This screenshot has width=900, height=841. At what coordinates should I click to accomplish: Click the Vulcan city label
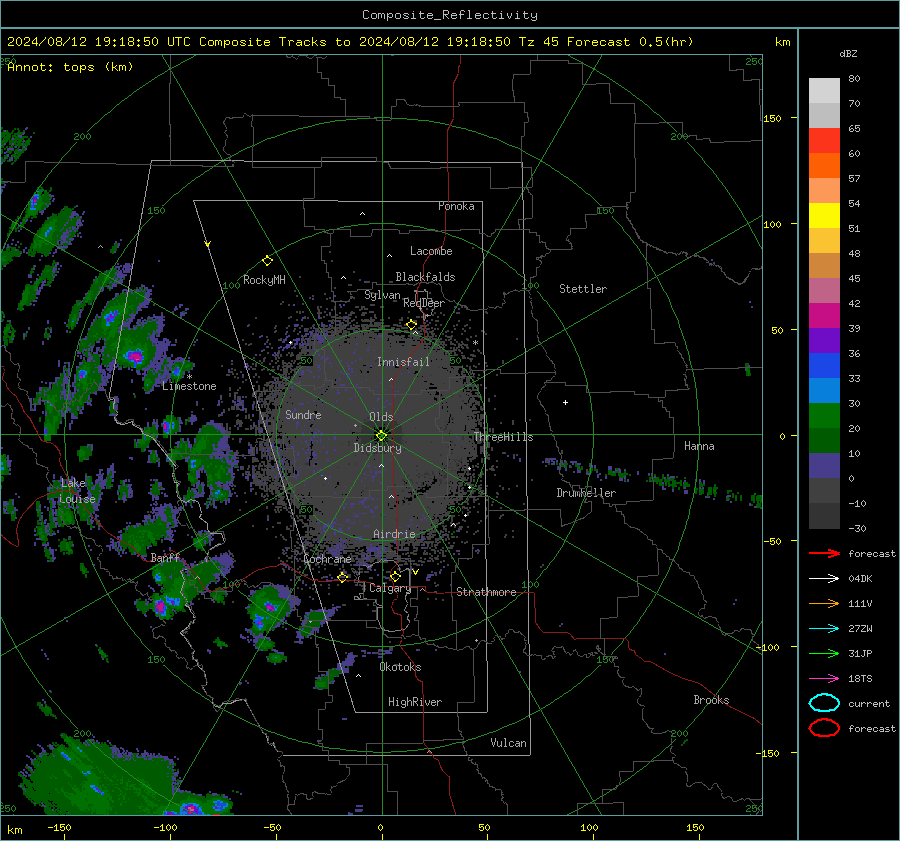509,743
